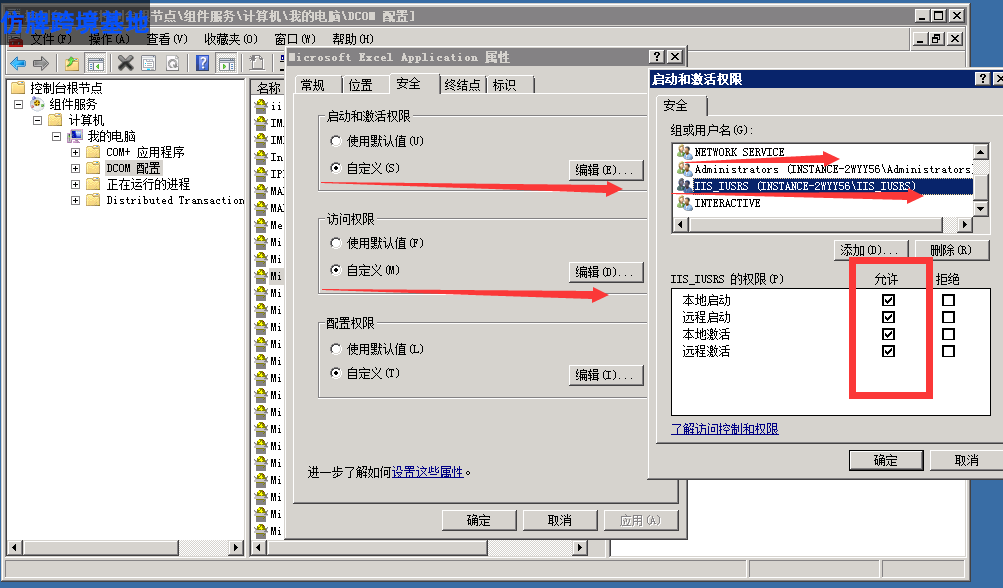Select 使用默认值(U) under 启动和激活权限
This screenshot has width=1003, height=588.
pyautogui.click(x=335, y=140)
